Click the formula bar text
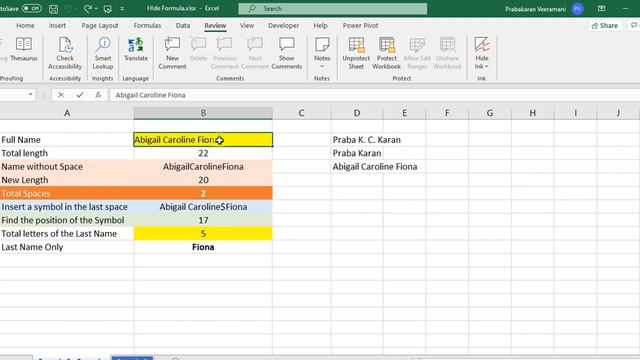 150,95
